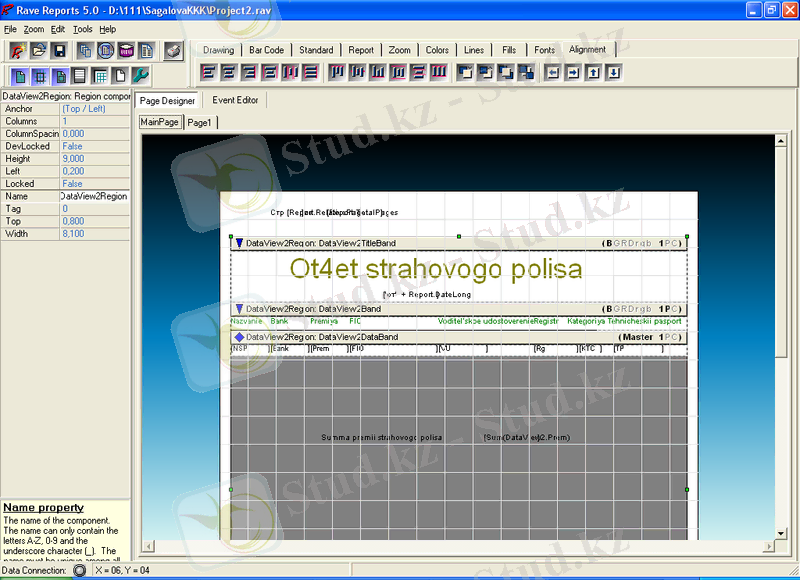Viewport: 800px width, 580px height.
Task: Open a project with the folder icon
Action: (39, 51)
